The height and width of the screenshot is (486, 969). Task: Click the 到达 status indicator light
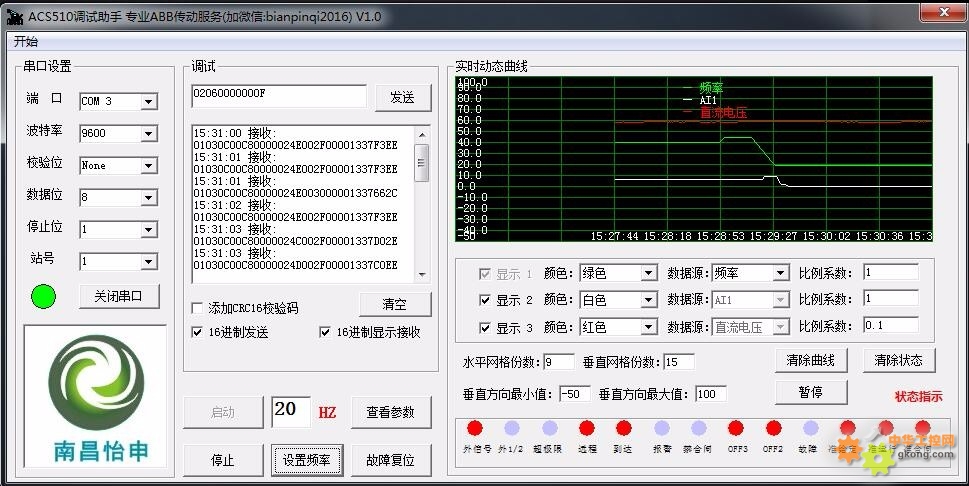click(x=624, y=428)
